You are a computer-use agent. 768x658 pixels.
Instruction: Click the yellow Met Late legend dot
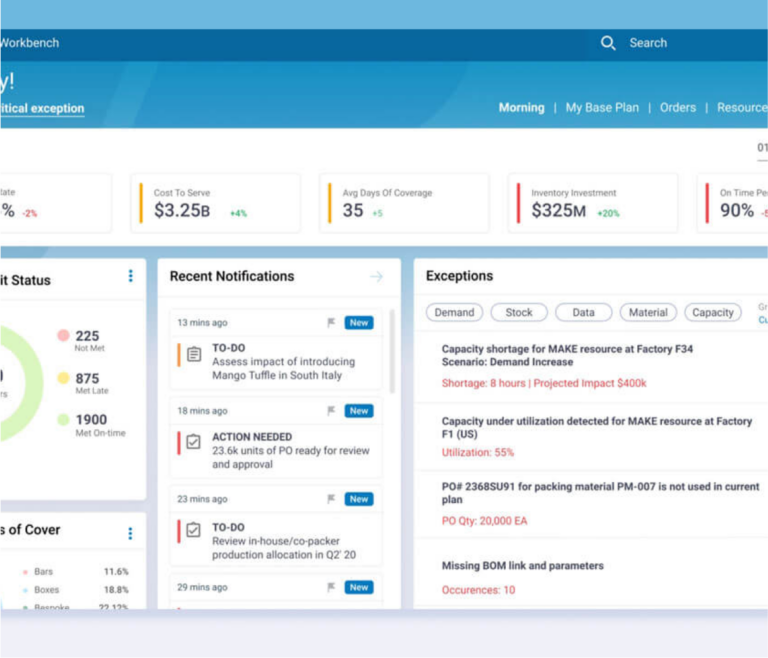click(x=63, y=378)
